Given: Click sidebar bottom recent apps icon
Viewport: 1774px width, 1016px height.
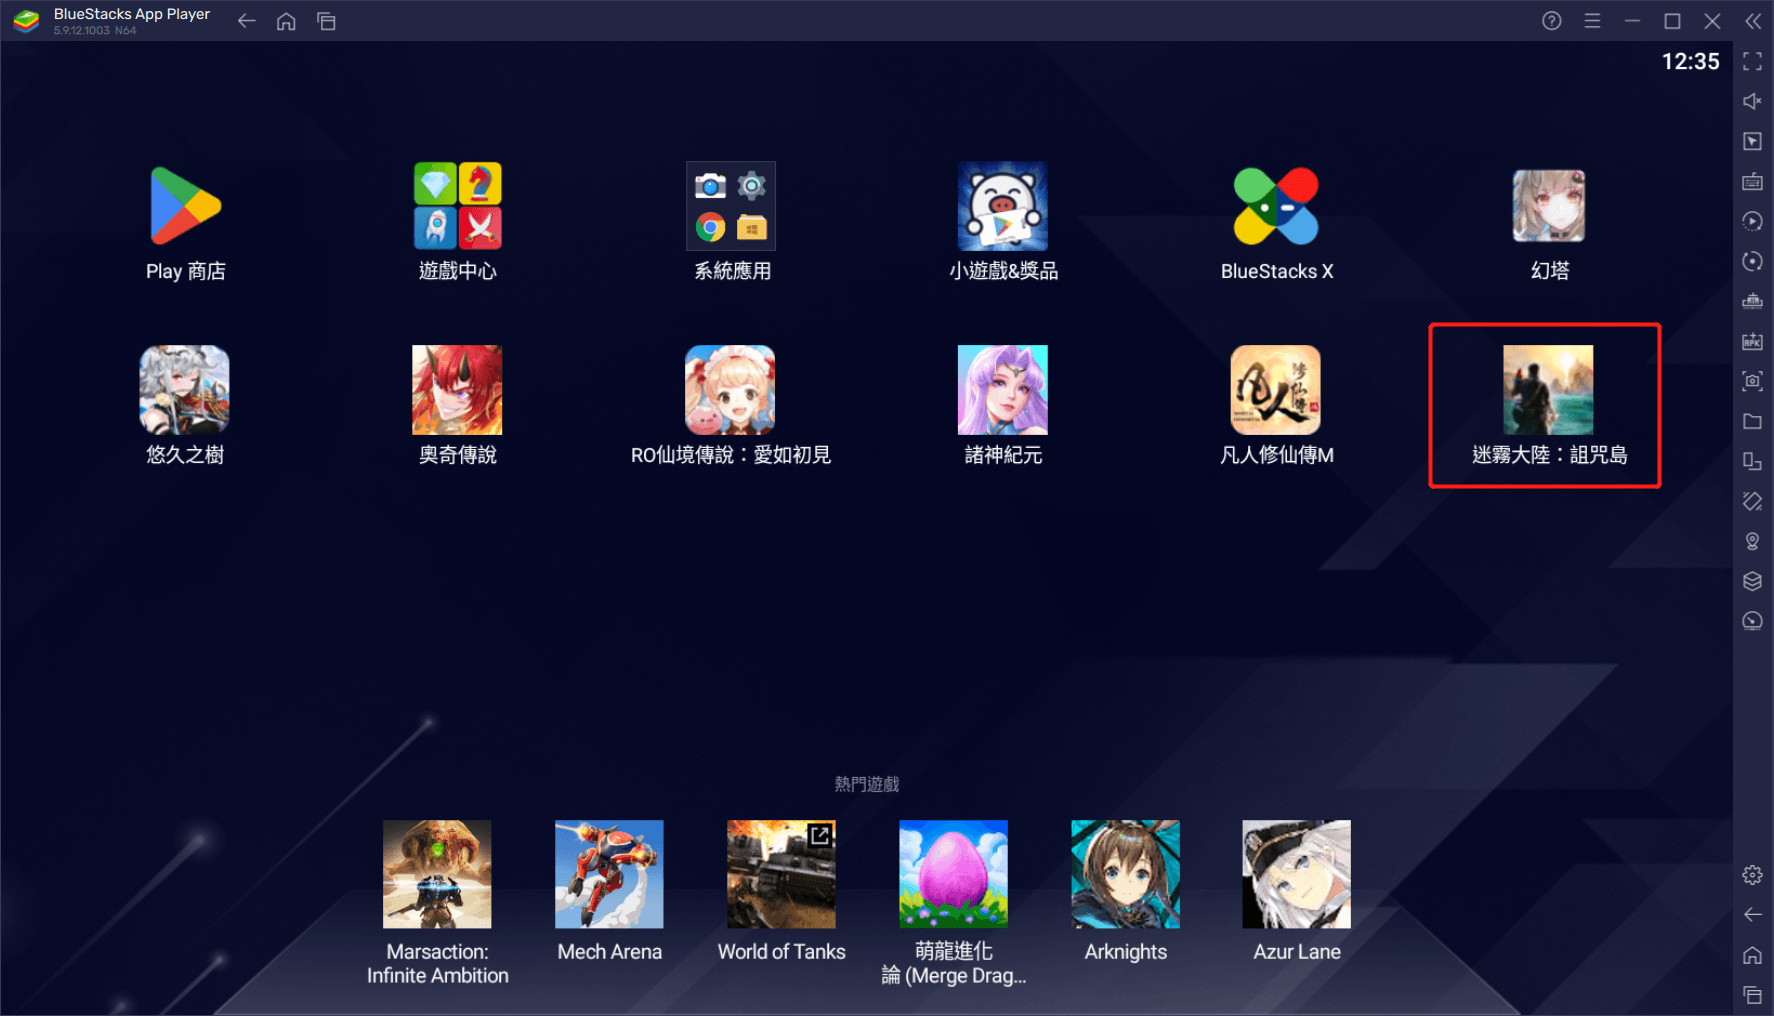Looking at the screenshot, I should 1752,995.
